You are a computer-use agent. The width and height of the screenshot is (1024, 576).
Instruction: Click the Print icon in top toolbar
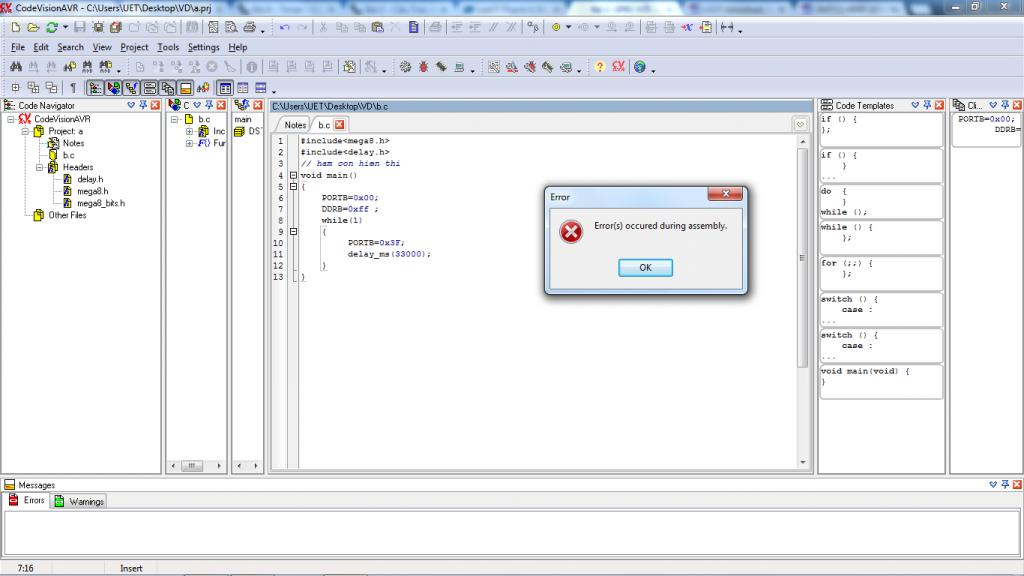point(249,27)
